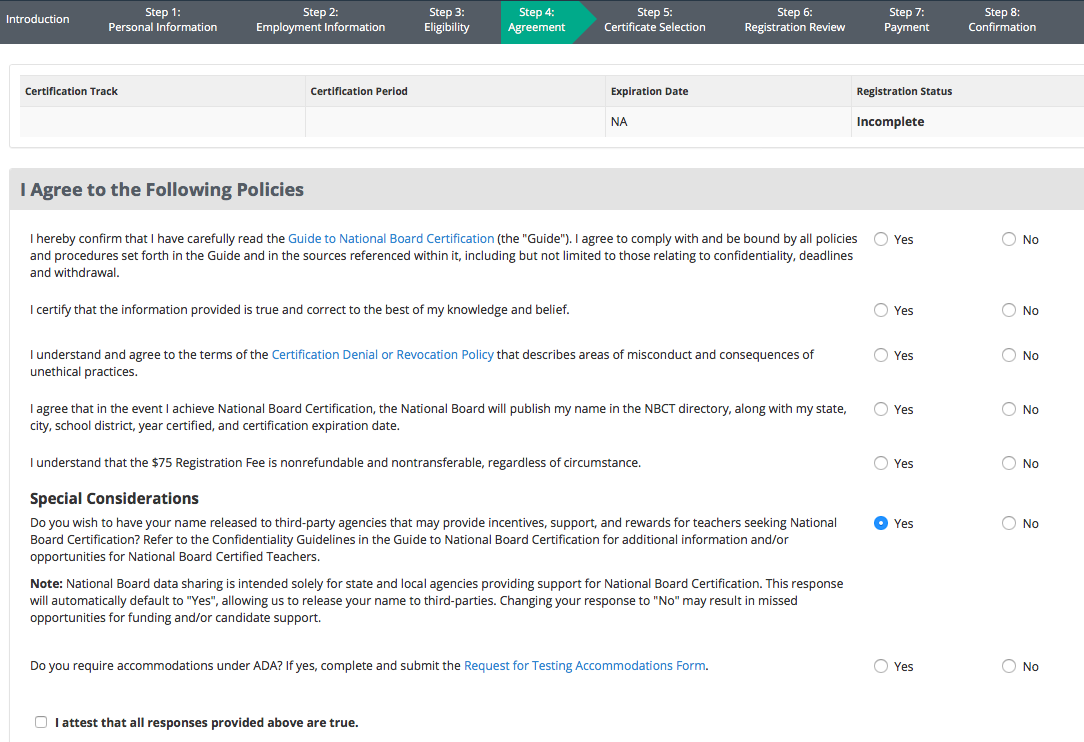
Task: Switch to Step 2: Employment Information
Action: (x=320, y=20)
